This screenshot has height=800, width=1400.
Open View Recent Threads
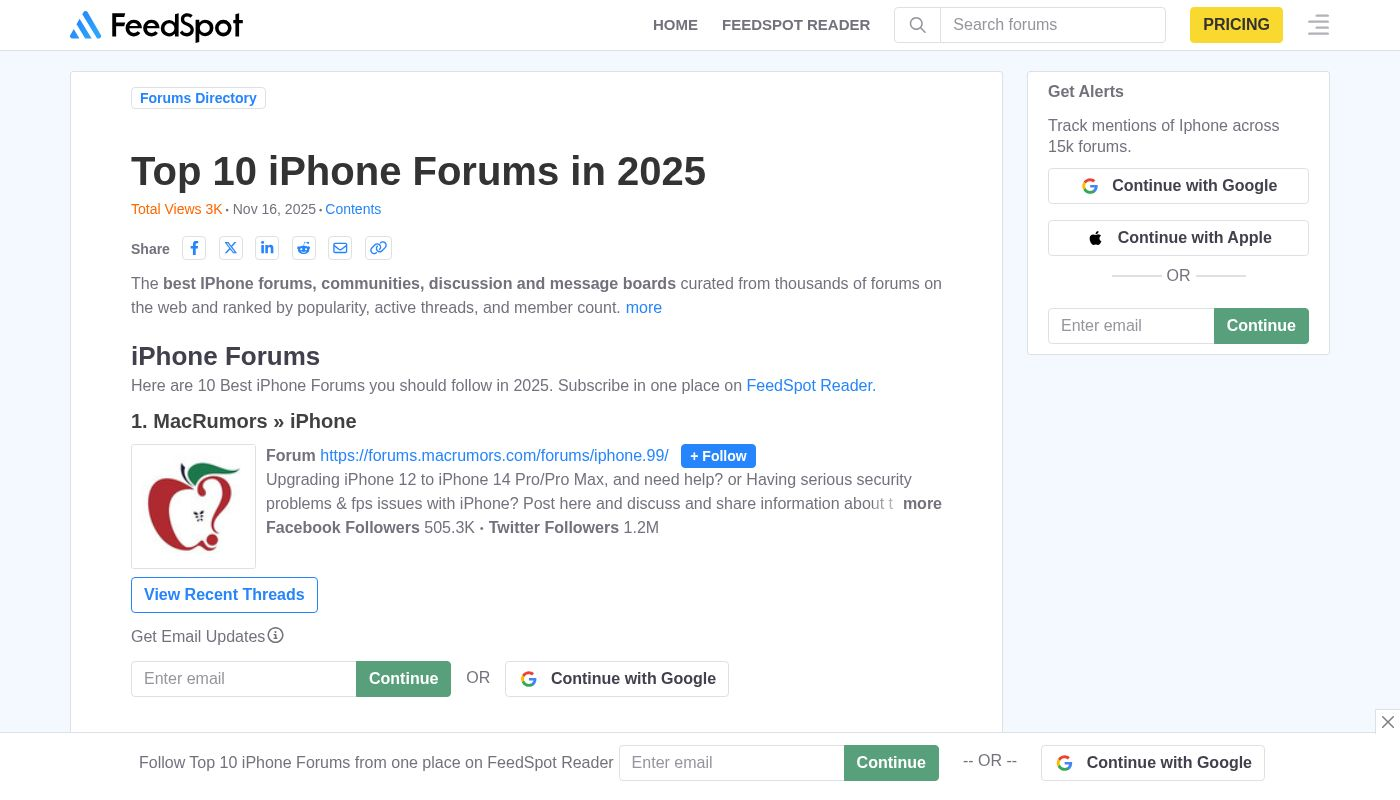224,595
